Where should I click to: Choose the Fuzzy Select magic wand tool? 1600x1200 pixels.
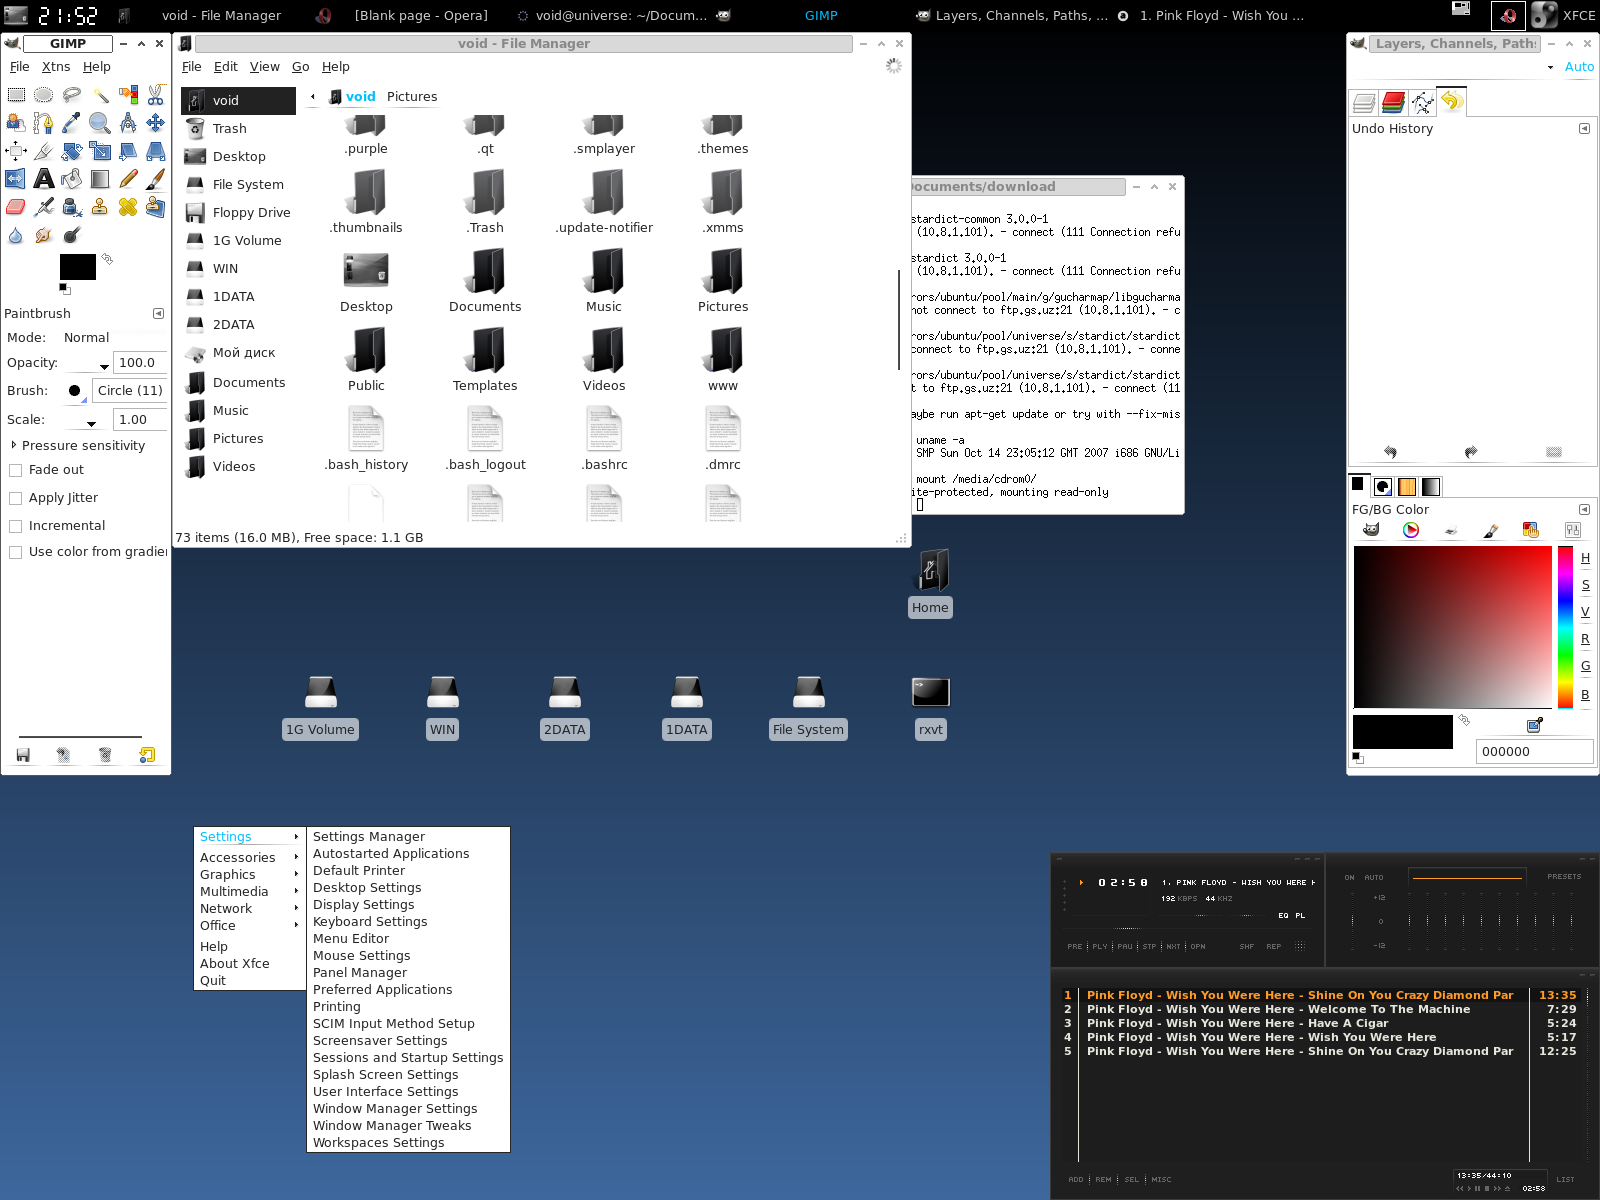(100, 95)
